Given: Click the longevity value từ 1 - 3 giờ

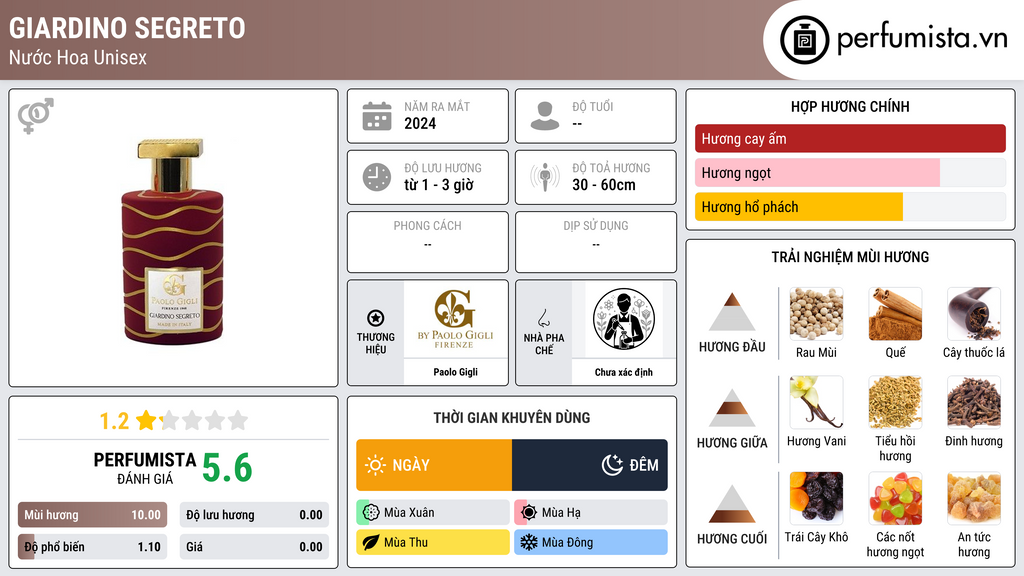Looking at the screenshot, I should 439,185.
